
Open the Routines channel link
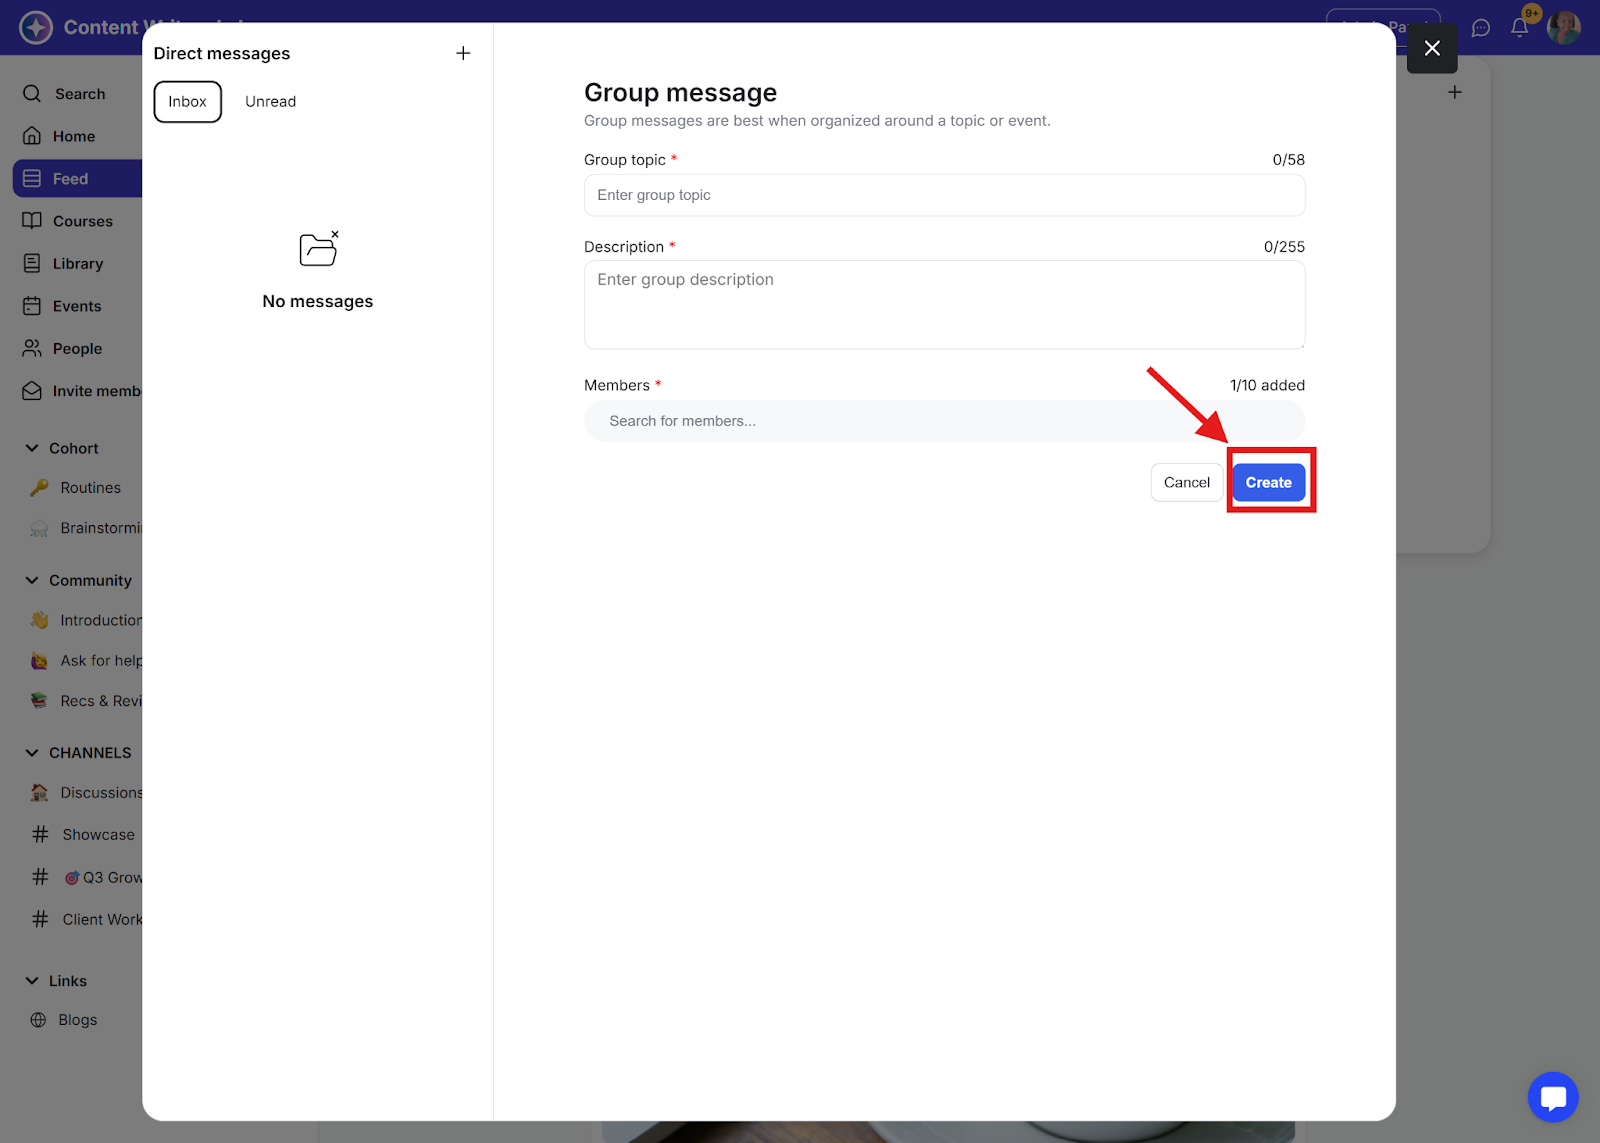tap(90, 488)
